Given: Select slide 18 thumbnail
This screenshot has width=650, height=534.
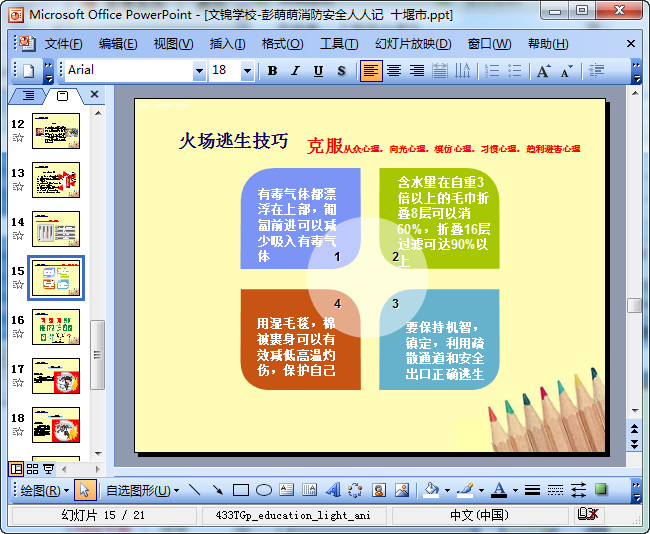Looking at the screenshot, I should (x=56, y=425).
